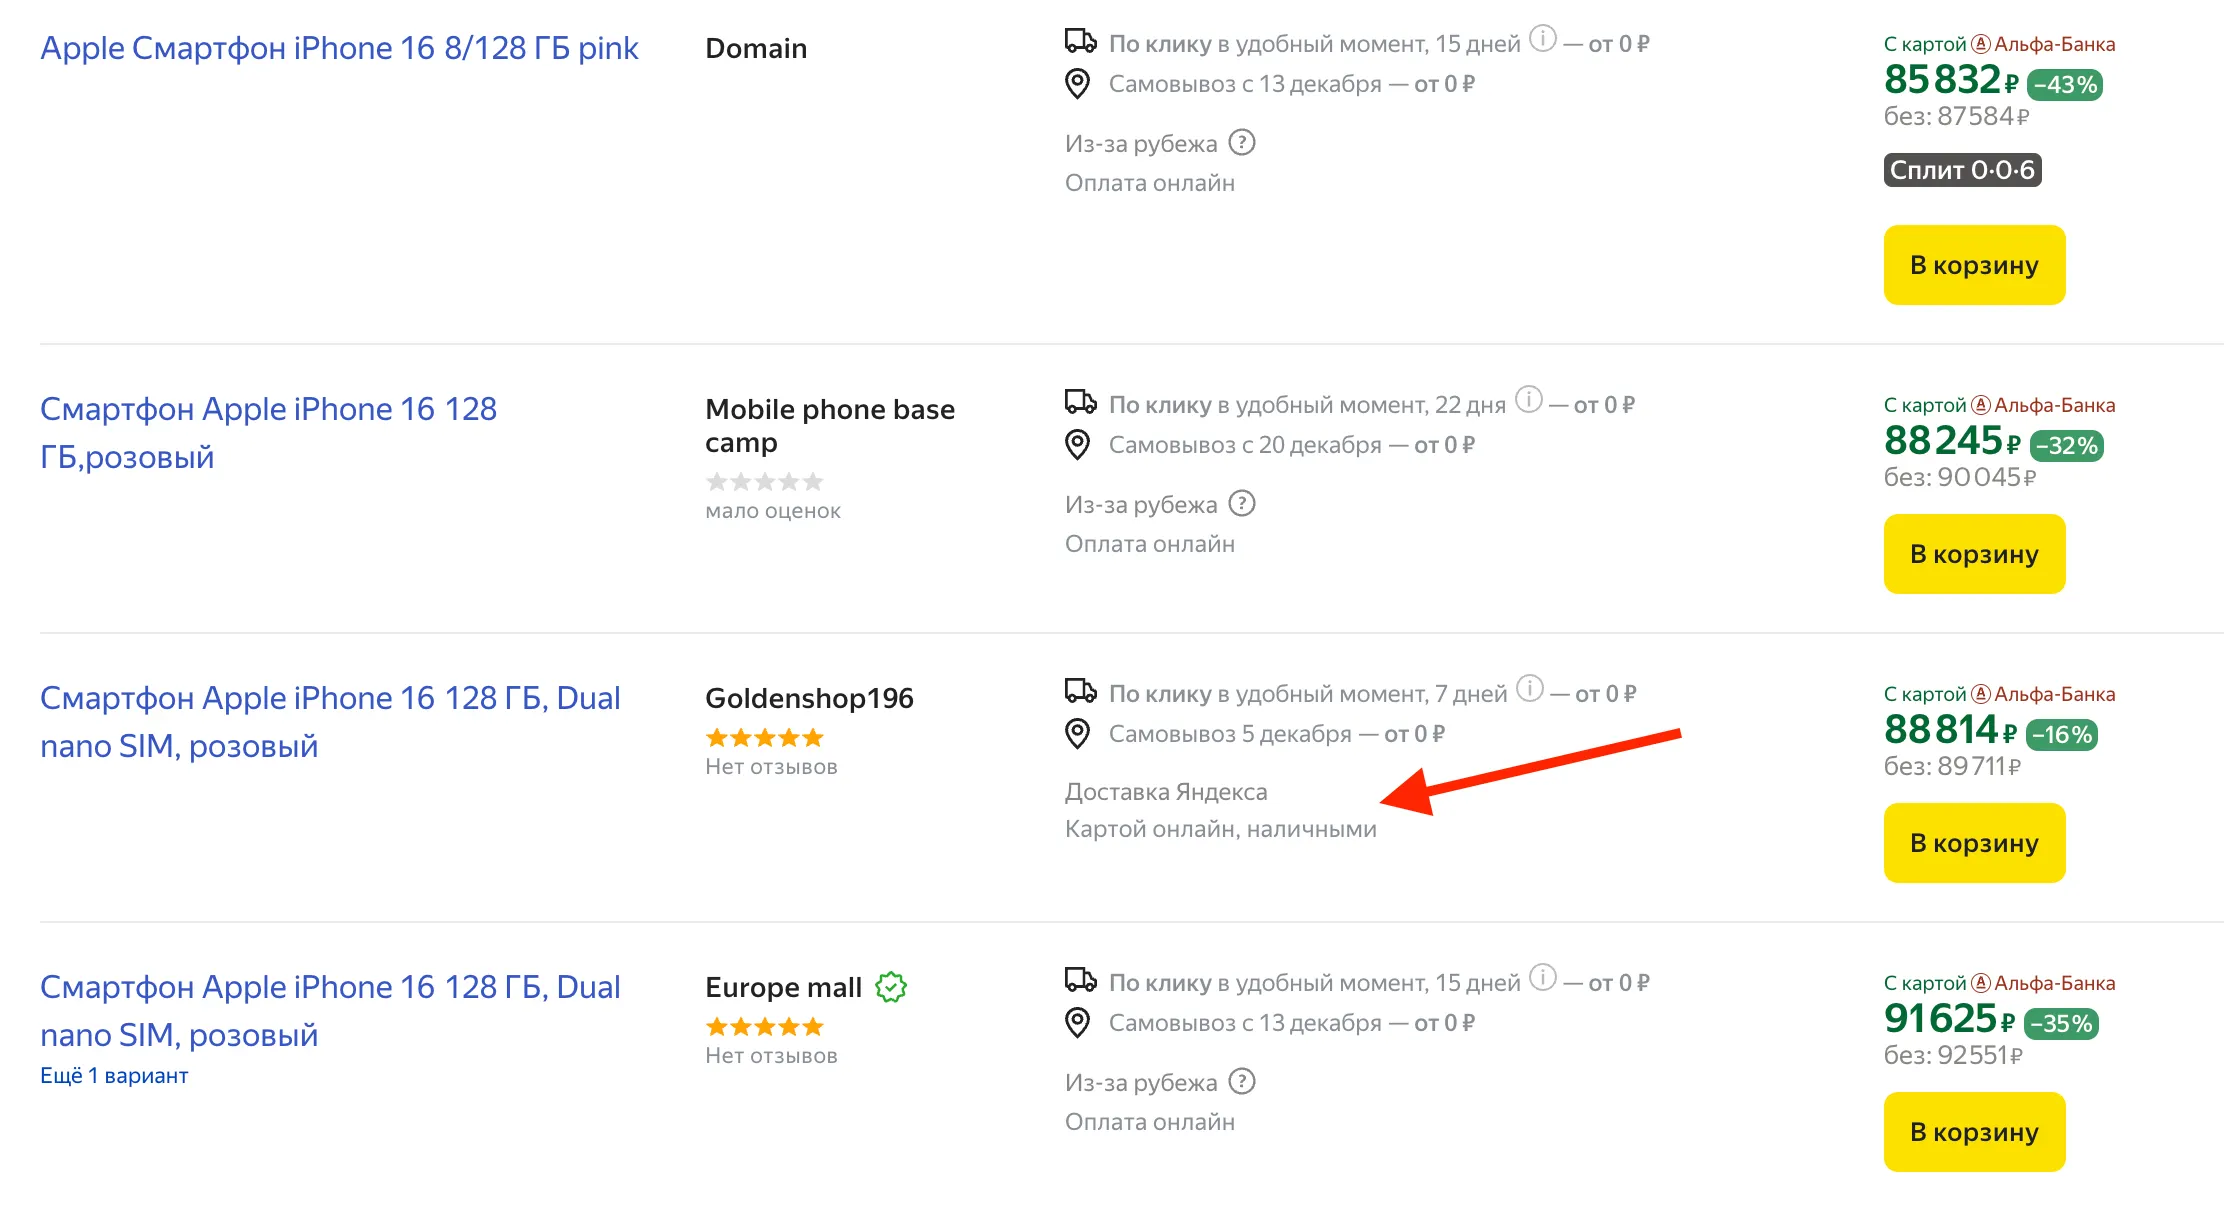Click question mark beside Europe mall's "Из-за рубежа"

point(1241,1082)
